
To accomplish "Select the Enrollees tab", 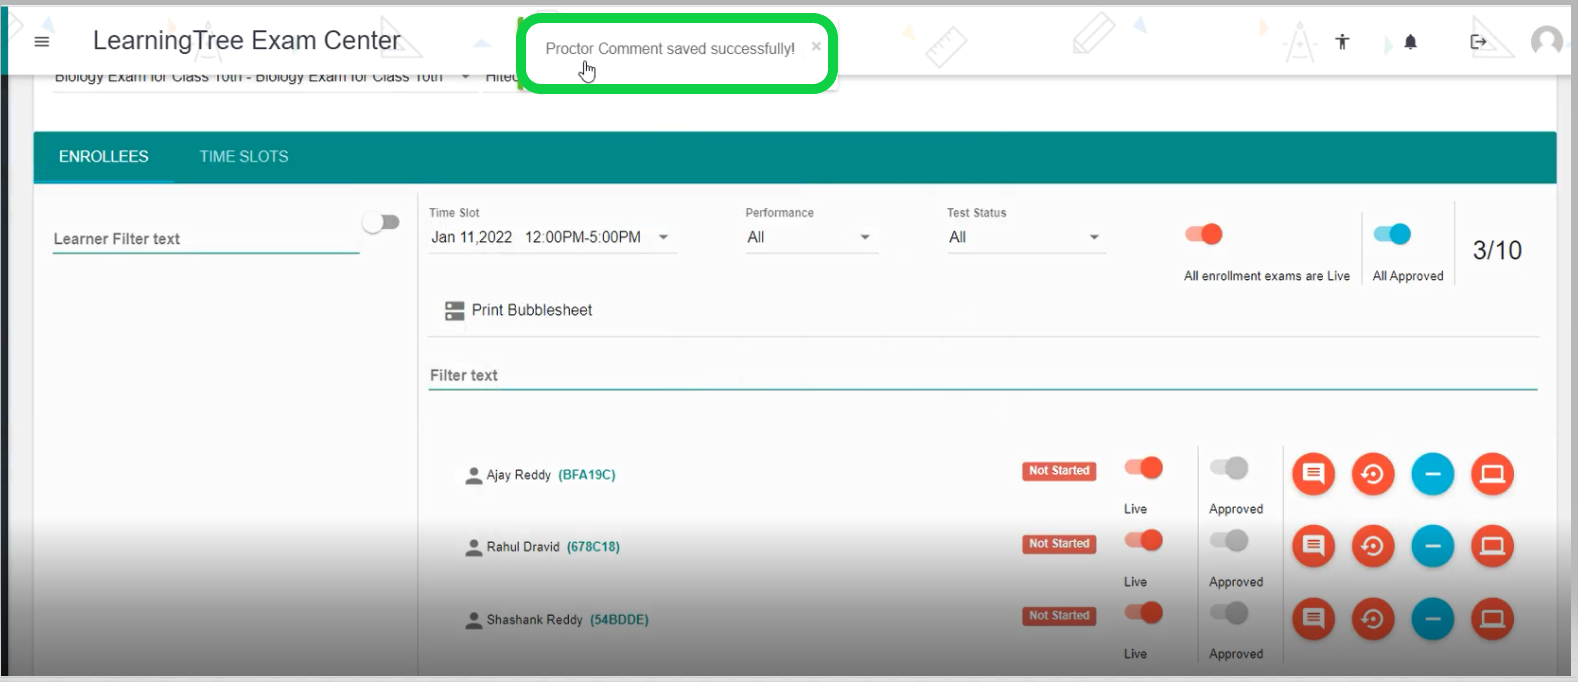I will pyautogui.click(x=103, y=157).
